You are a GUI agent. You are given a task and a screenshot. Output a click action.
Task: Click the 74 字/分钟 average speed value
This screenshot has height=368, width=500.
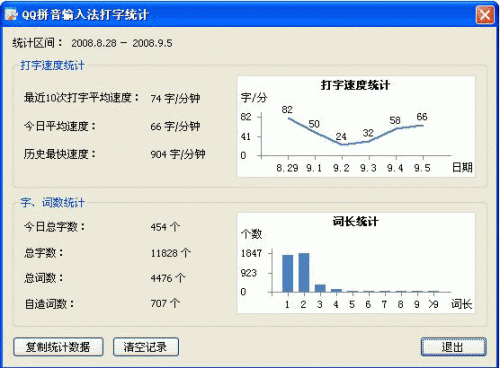[x=175, y=98]
